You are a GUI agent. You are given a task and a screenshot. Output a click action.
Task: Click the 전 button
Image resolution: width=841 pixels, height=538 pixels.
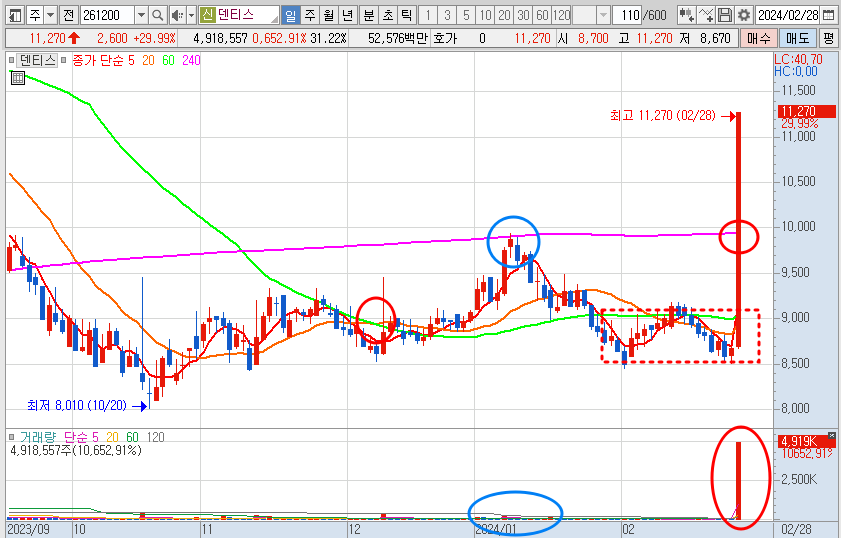tap(69, 15)
